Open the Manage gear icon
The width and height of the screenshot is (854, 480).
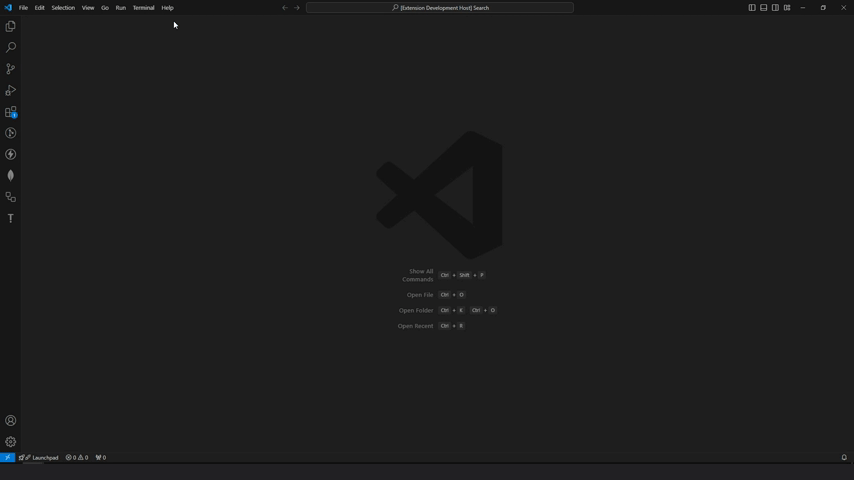coord(10,442)
